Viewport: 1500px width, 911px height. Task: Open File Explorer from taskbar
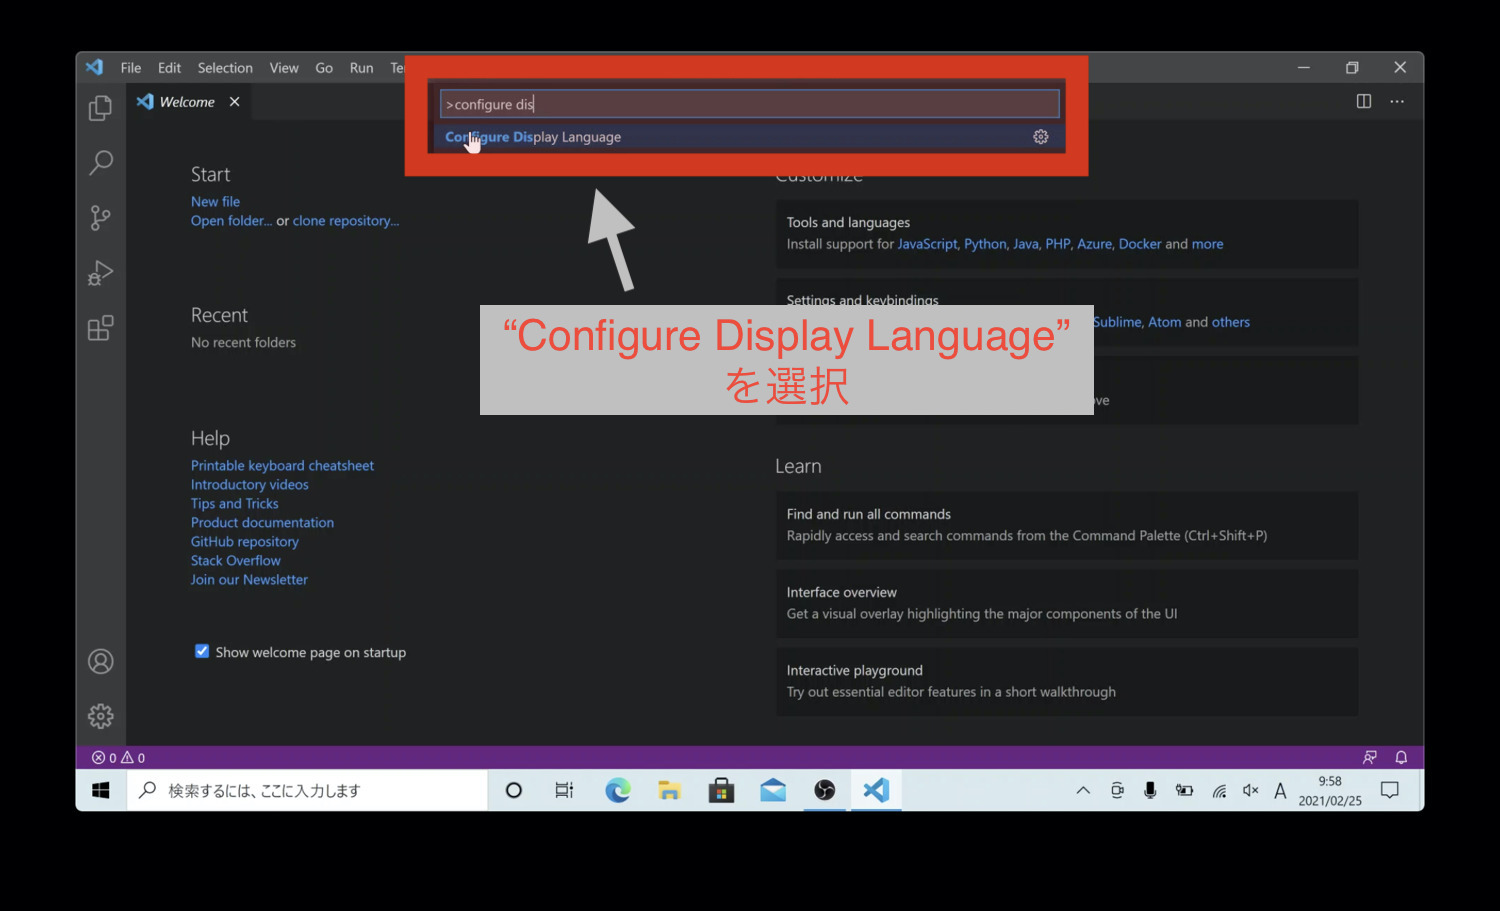tap(669, 790)
